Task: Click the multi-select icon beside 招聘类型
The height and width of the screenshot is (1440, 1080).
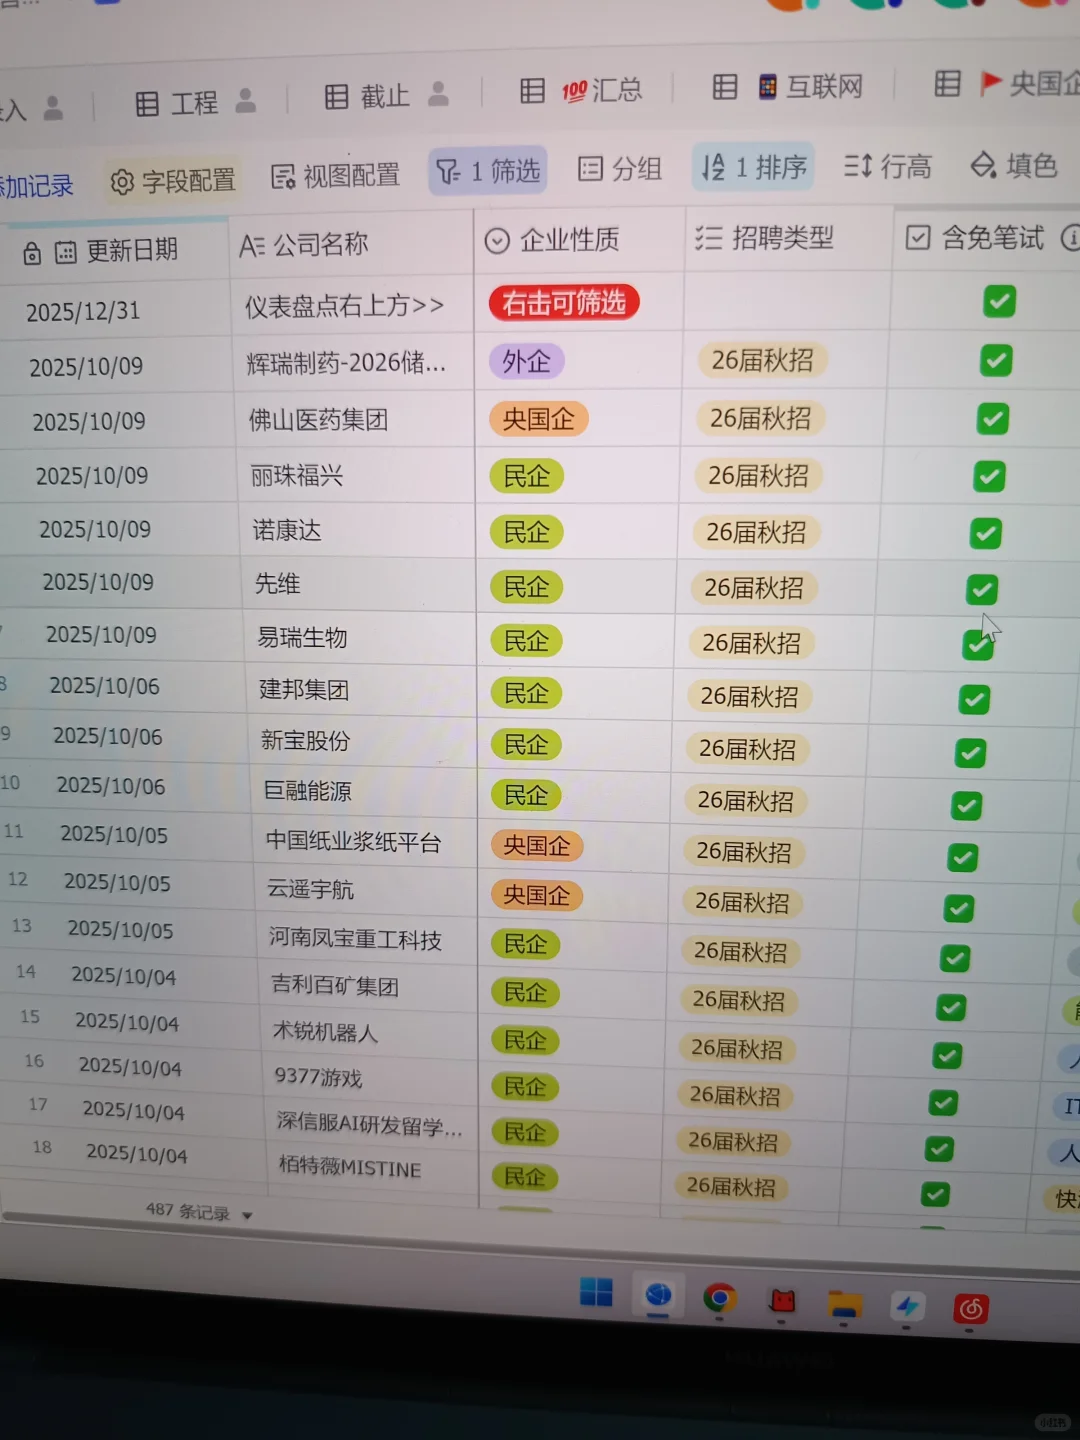Action: pos(708,238)
